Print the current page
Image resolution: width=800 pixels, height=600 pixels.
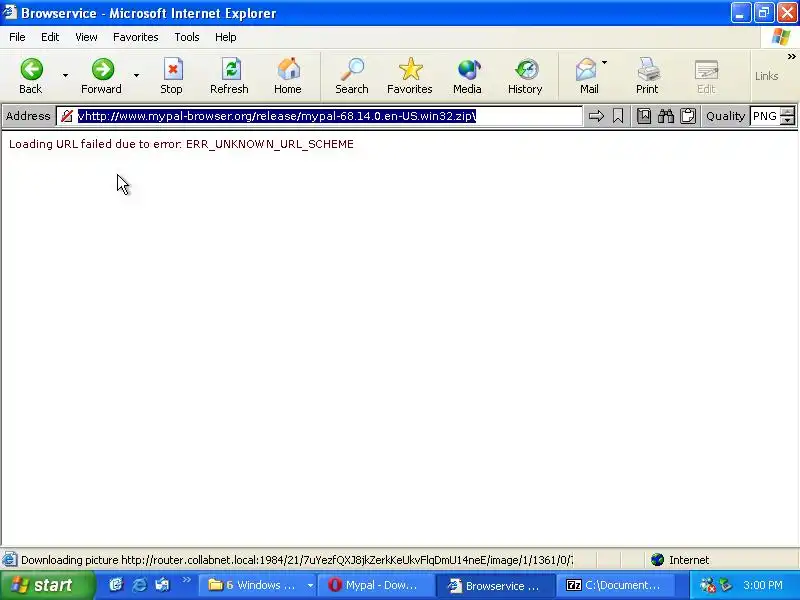click(x=647, y=76)
